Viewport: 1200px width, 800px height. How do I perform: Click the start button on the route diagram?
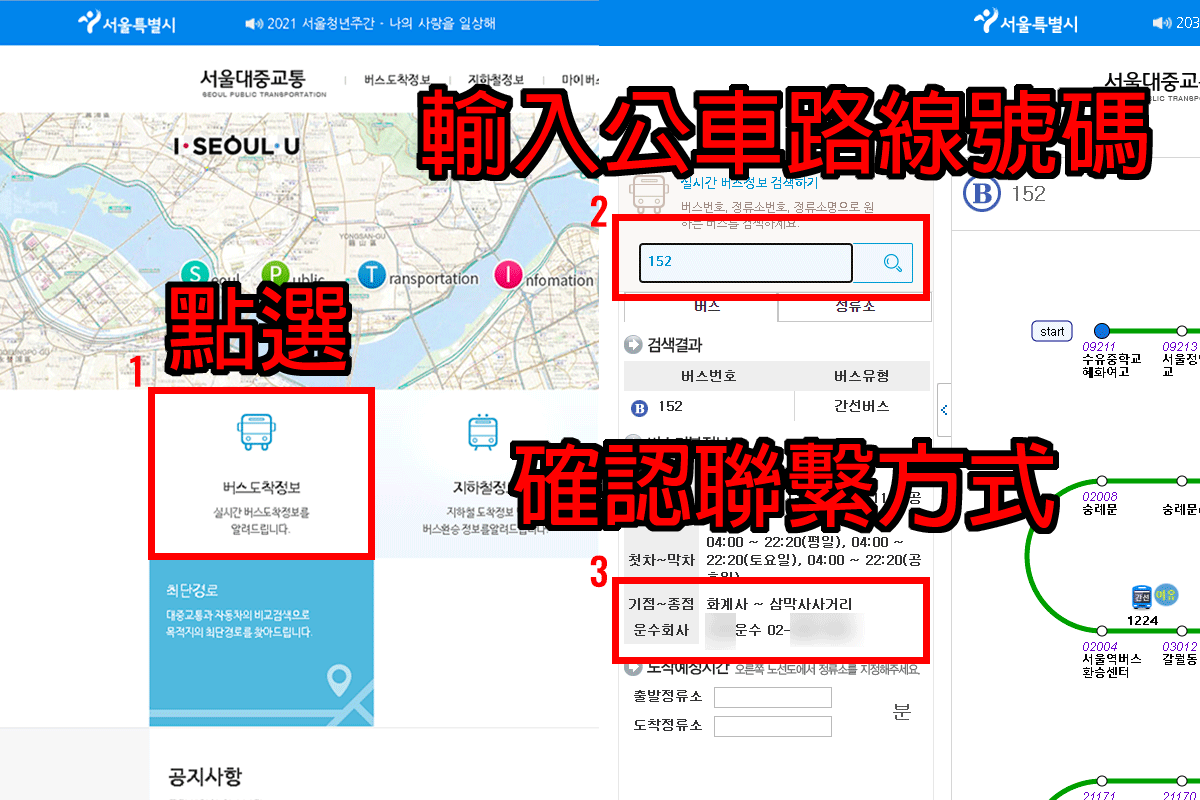pyautogui.click(x=1051, y=330)
